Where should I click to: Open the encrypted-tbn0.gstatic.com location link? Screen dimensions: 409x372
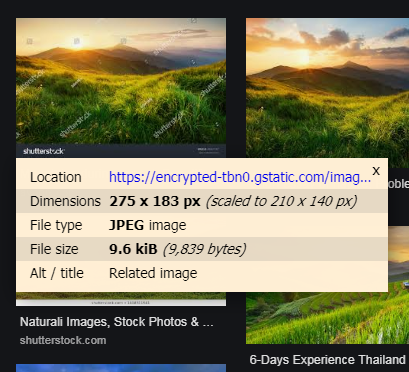coord(240,177)
